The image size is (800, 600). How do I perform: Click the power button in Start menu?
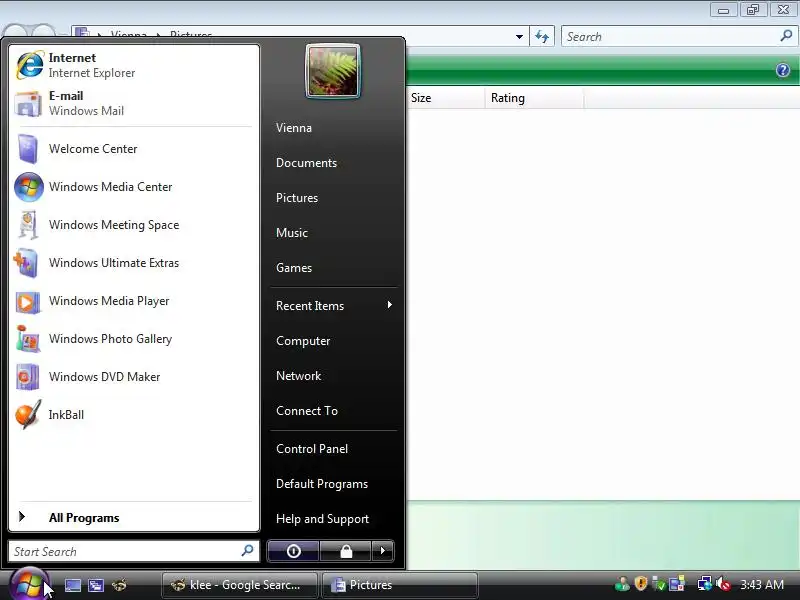click(x=293, y=551)
